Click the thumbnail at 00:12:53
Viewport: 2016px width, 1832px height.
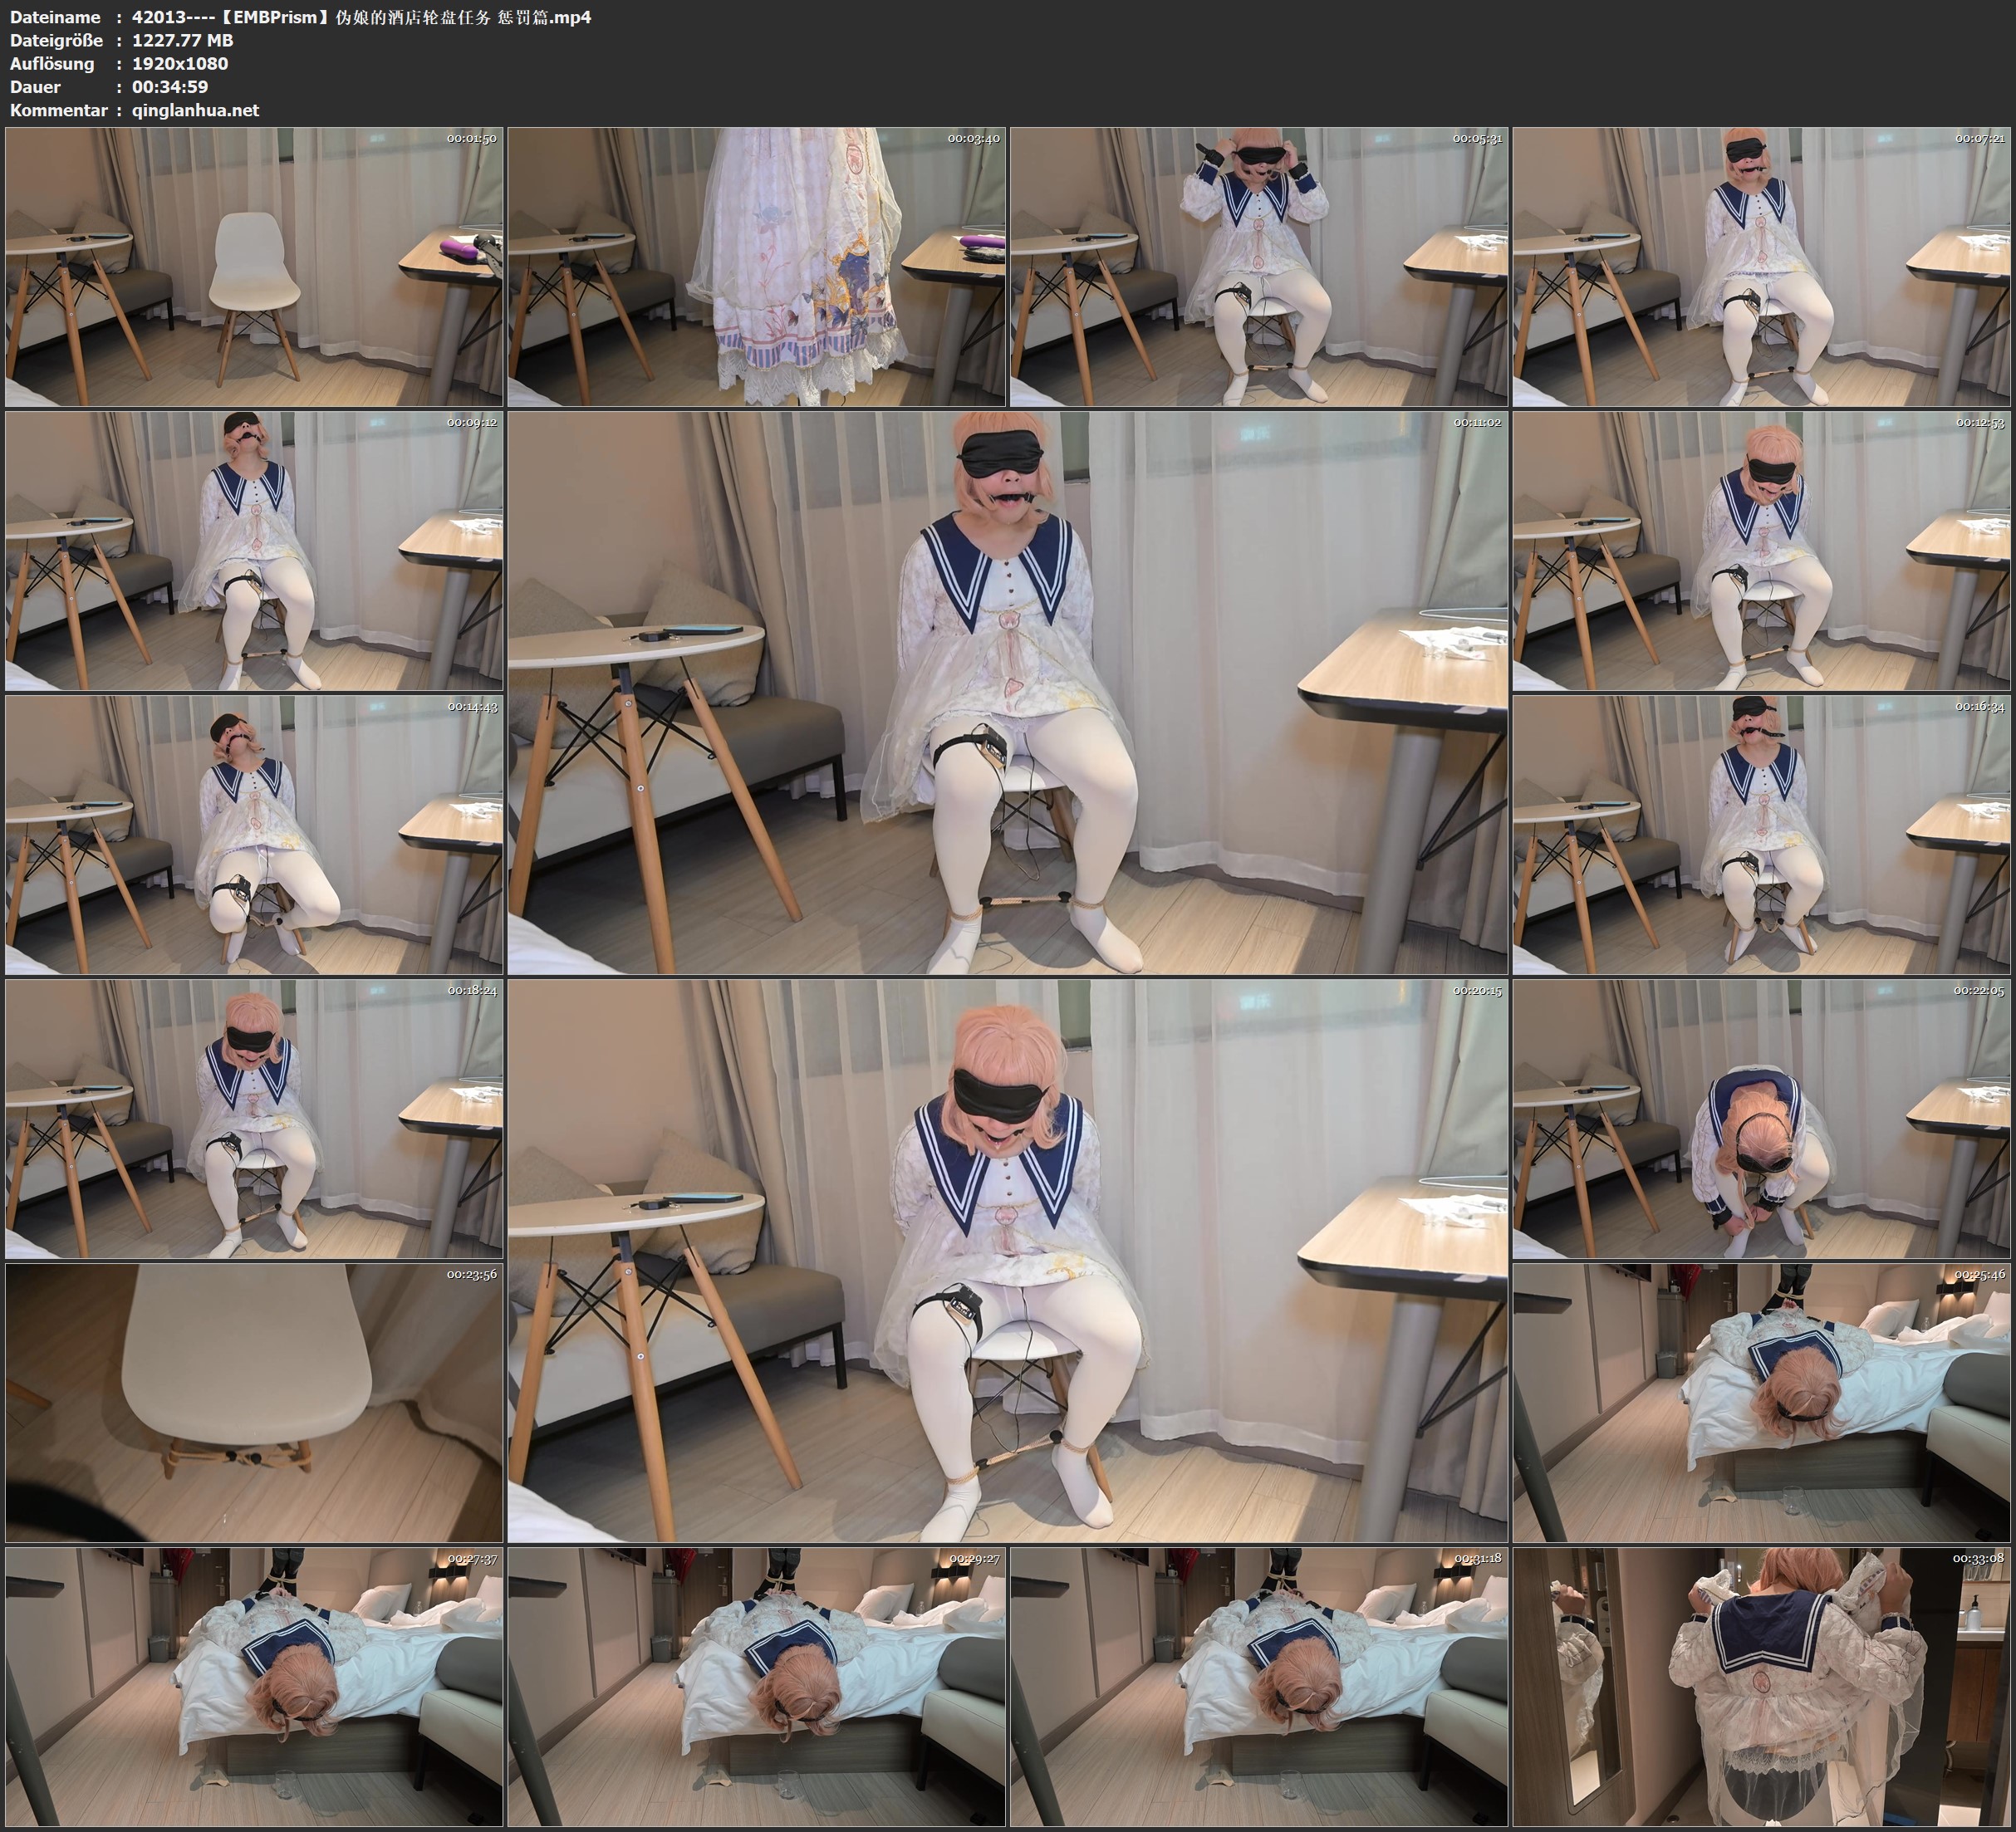pos(1761,551)
